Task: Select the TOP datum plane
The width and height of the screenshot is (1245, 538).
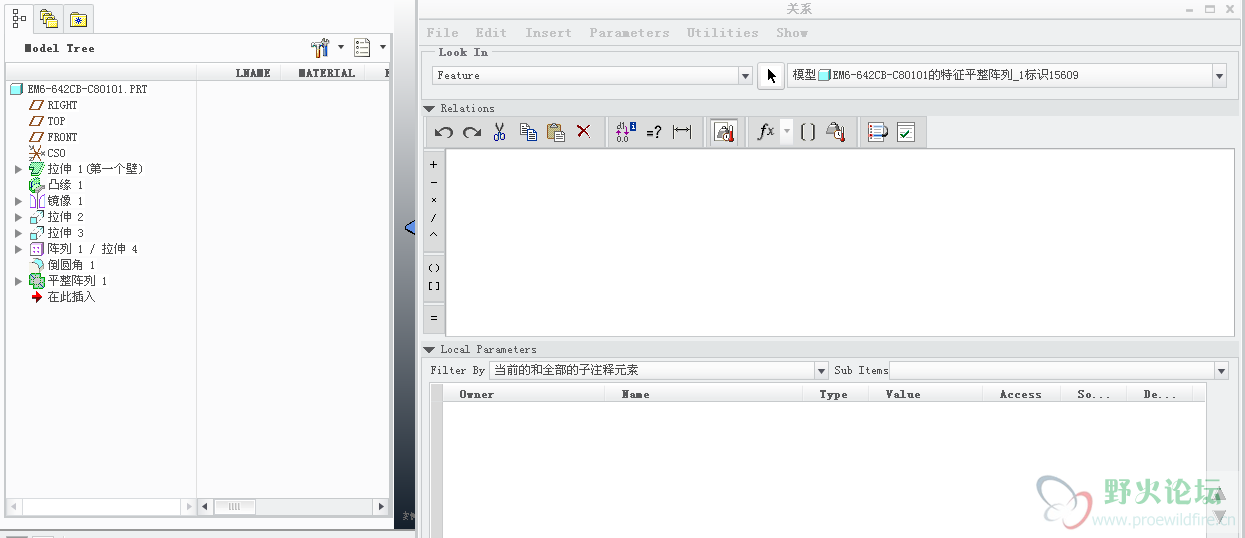Action: tap(48, 121)
